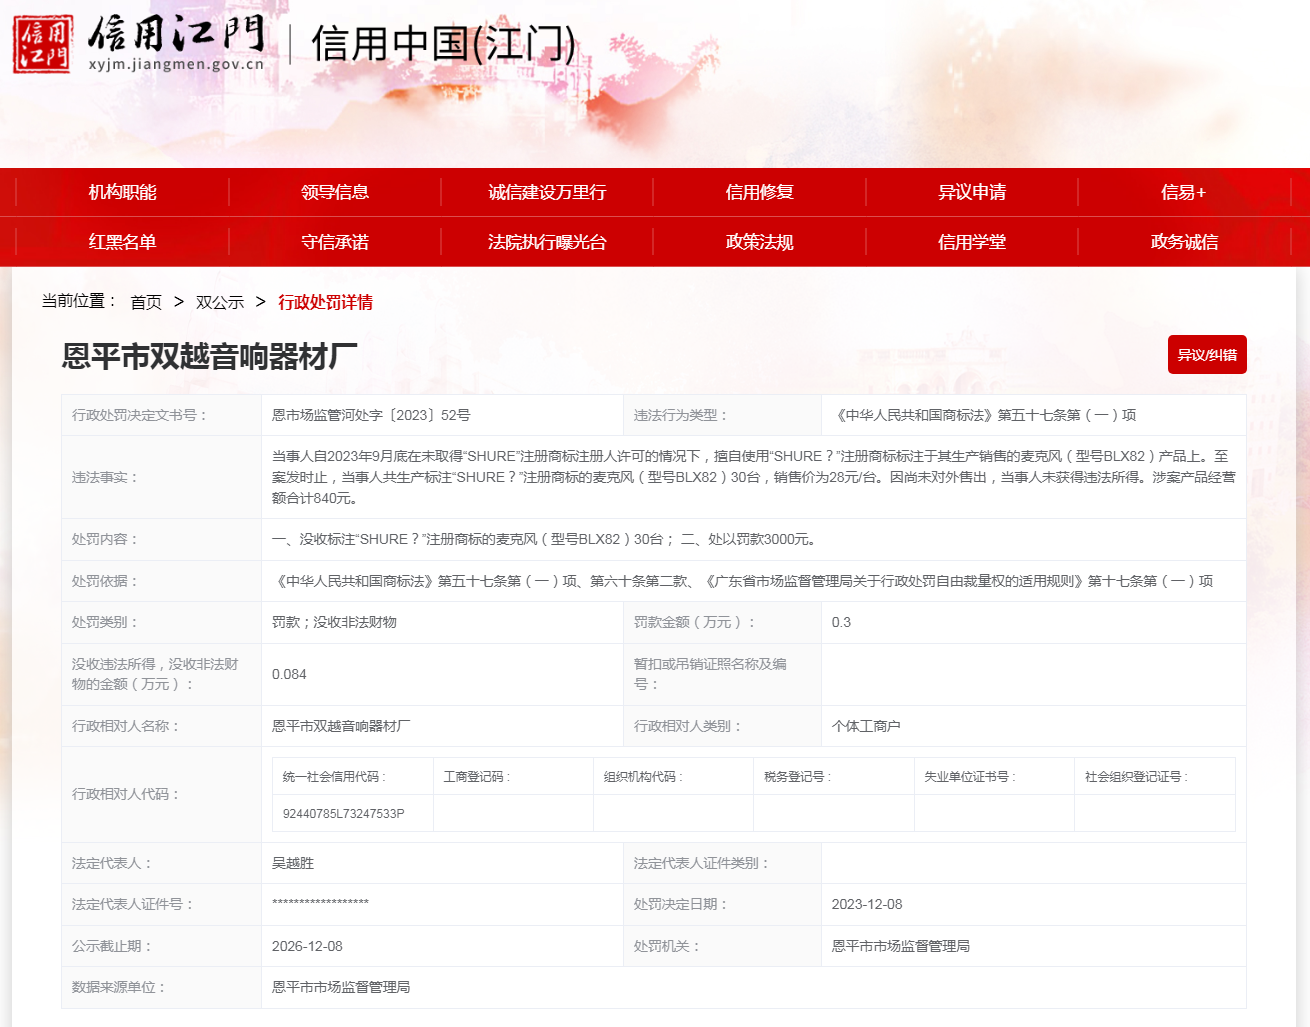The height and width of the screenshot is (1027, 1310).
Task: Open the 信用修复 page
Action: click(759, 192)
